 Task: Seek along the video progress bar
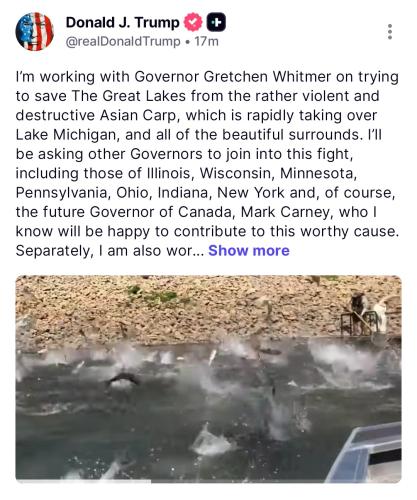[x=208, y=481]
